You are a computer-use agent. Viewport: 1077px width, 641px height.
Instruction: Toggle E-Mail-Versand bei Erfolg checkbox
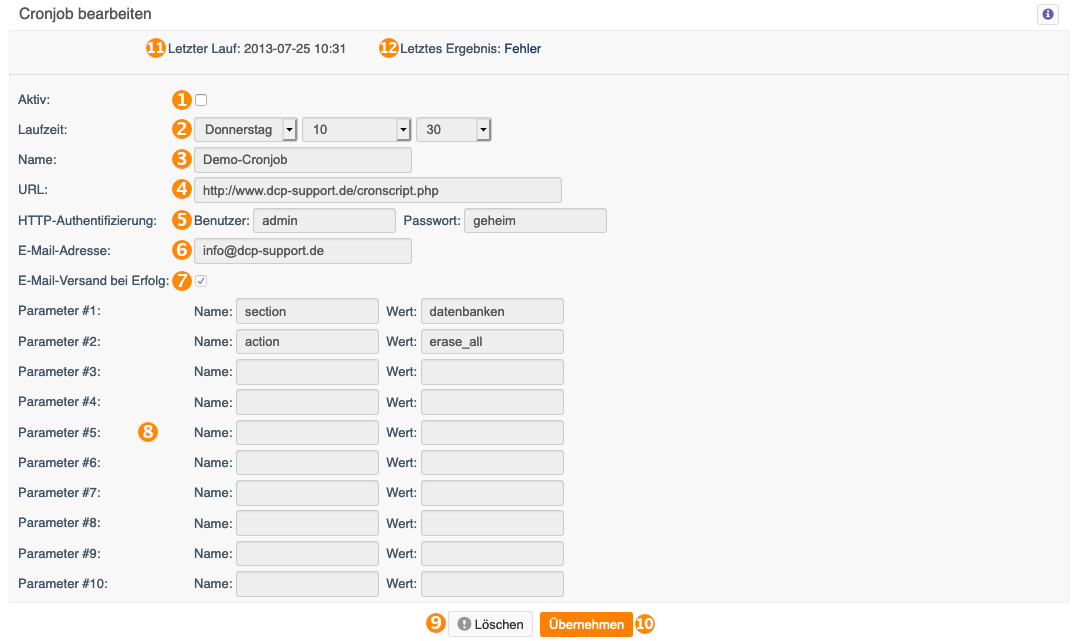(x=201, y=280)
